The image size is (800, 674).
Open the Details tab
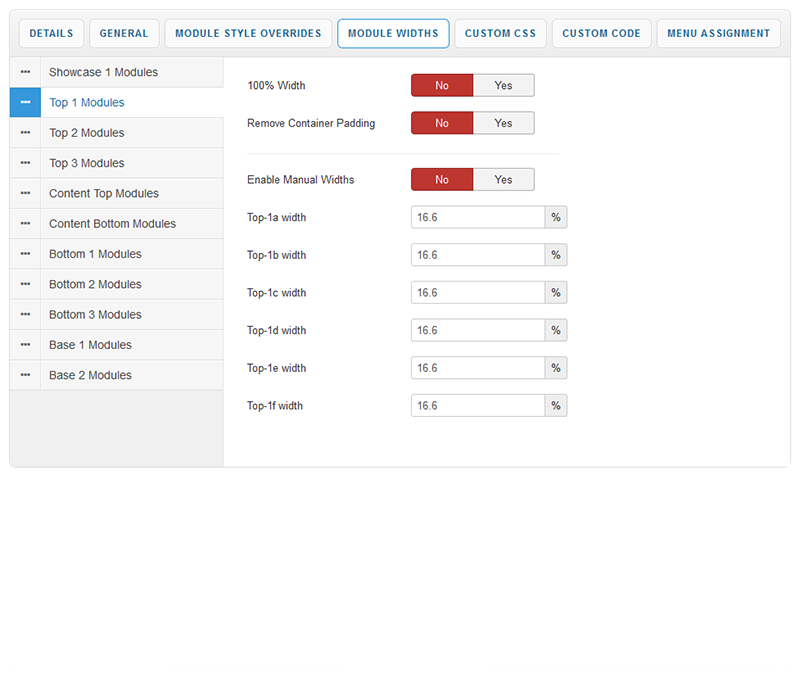pyautogui.click(x=51, y=33)
